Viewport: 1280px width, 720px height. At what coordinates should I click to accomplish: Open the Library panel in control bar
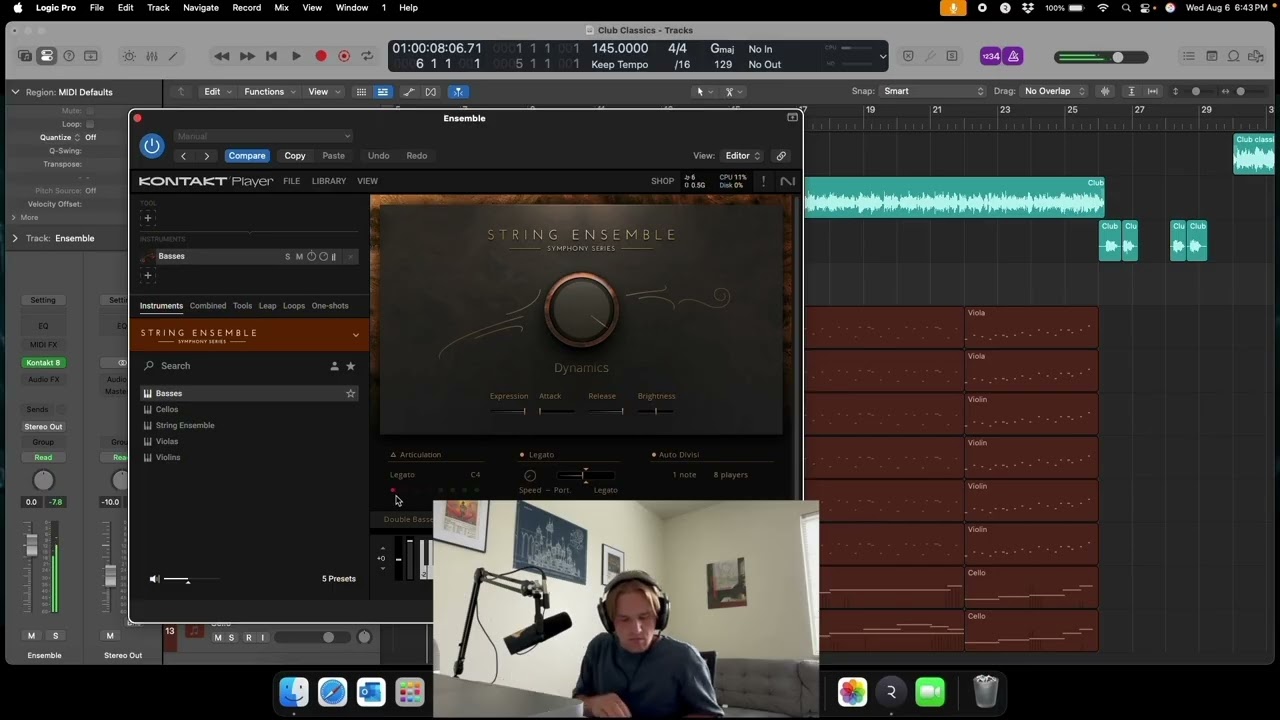[25, 56]
